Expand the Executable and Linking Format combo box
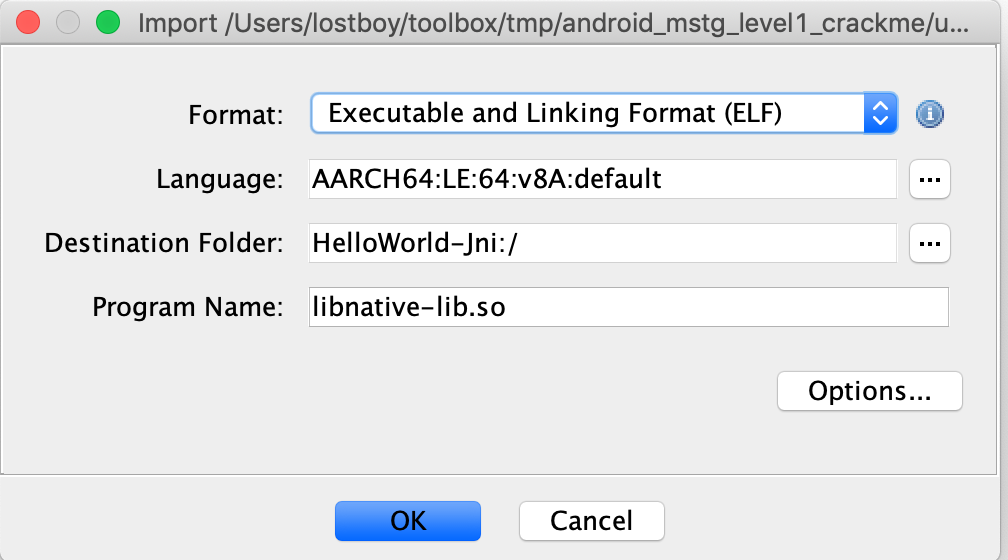The image size is (1008, 560). tap(588, 114)
